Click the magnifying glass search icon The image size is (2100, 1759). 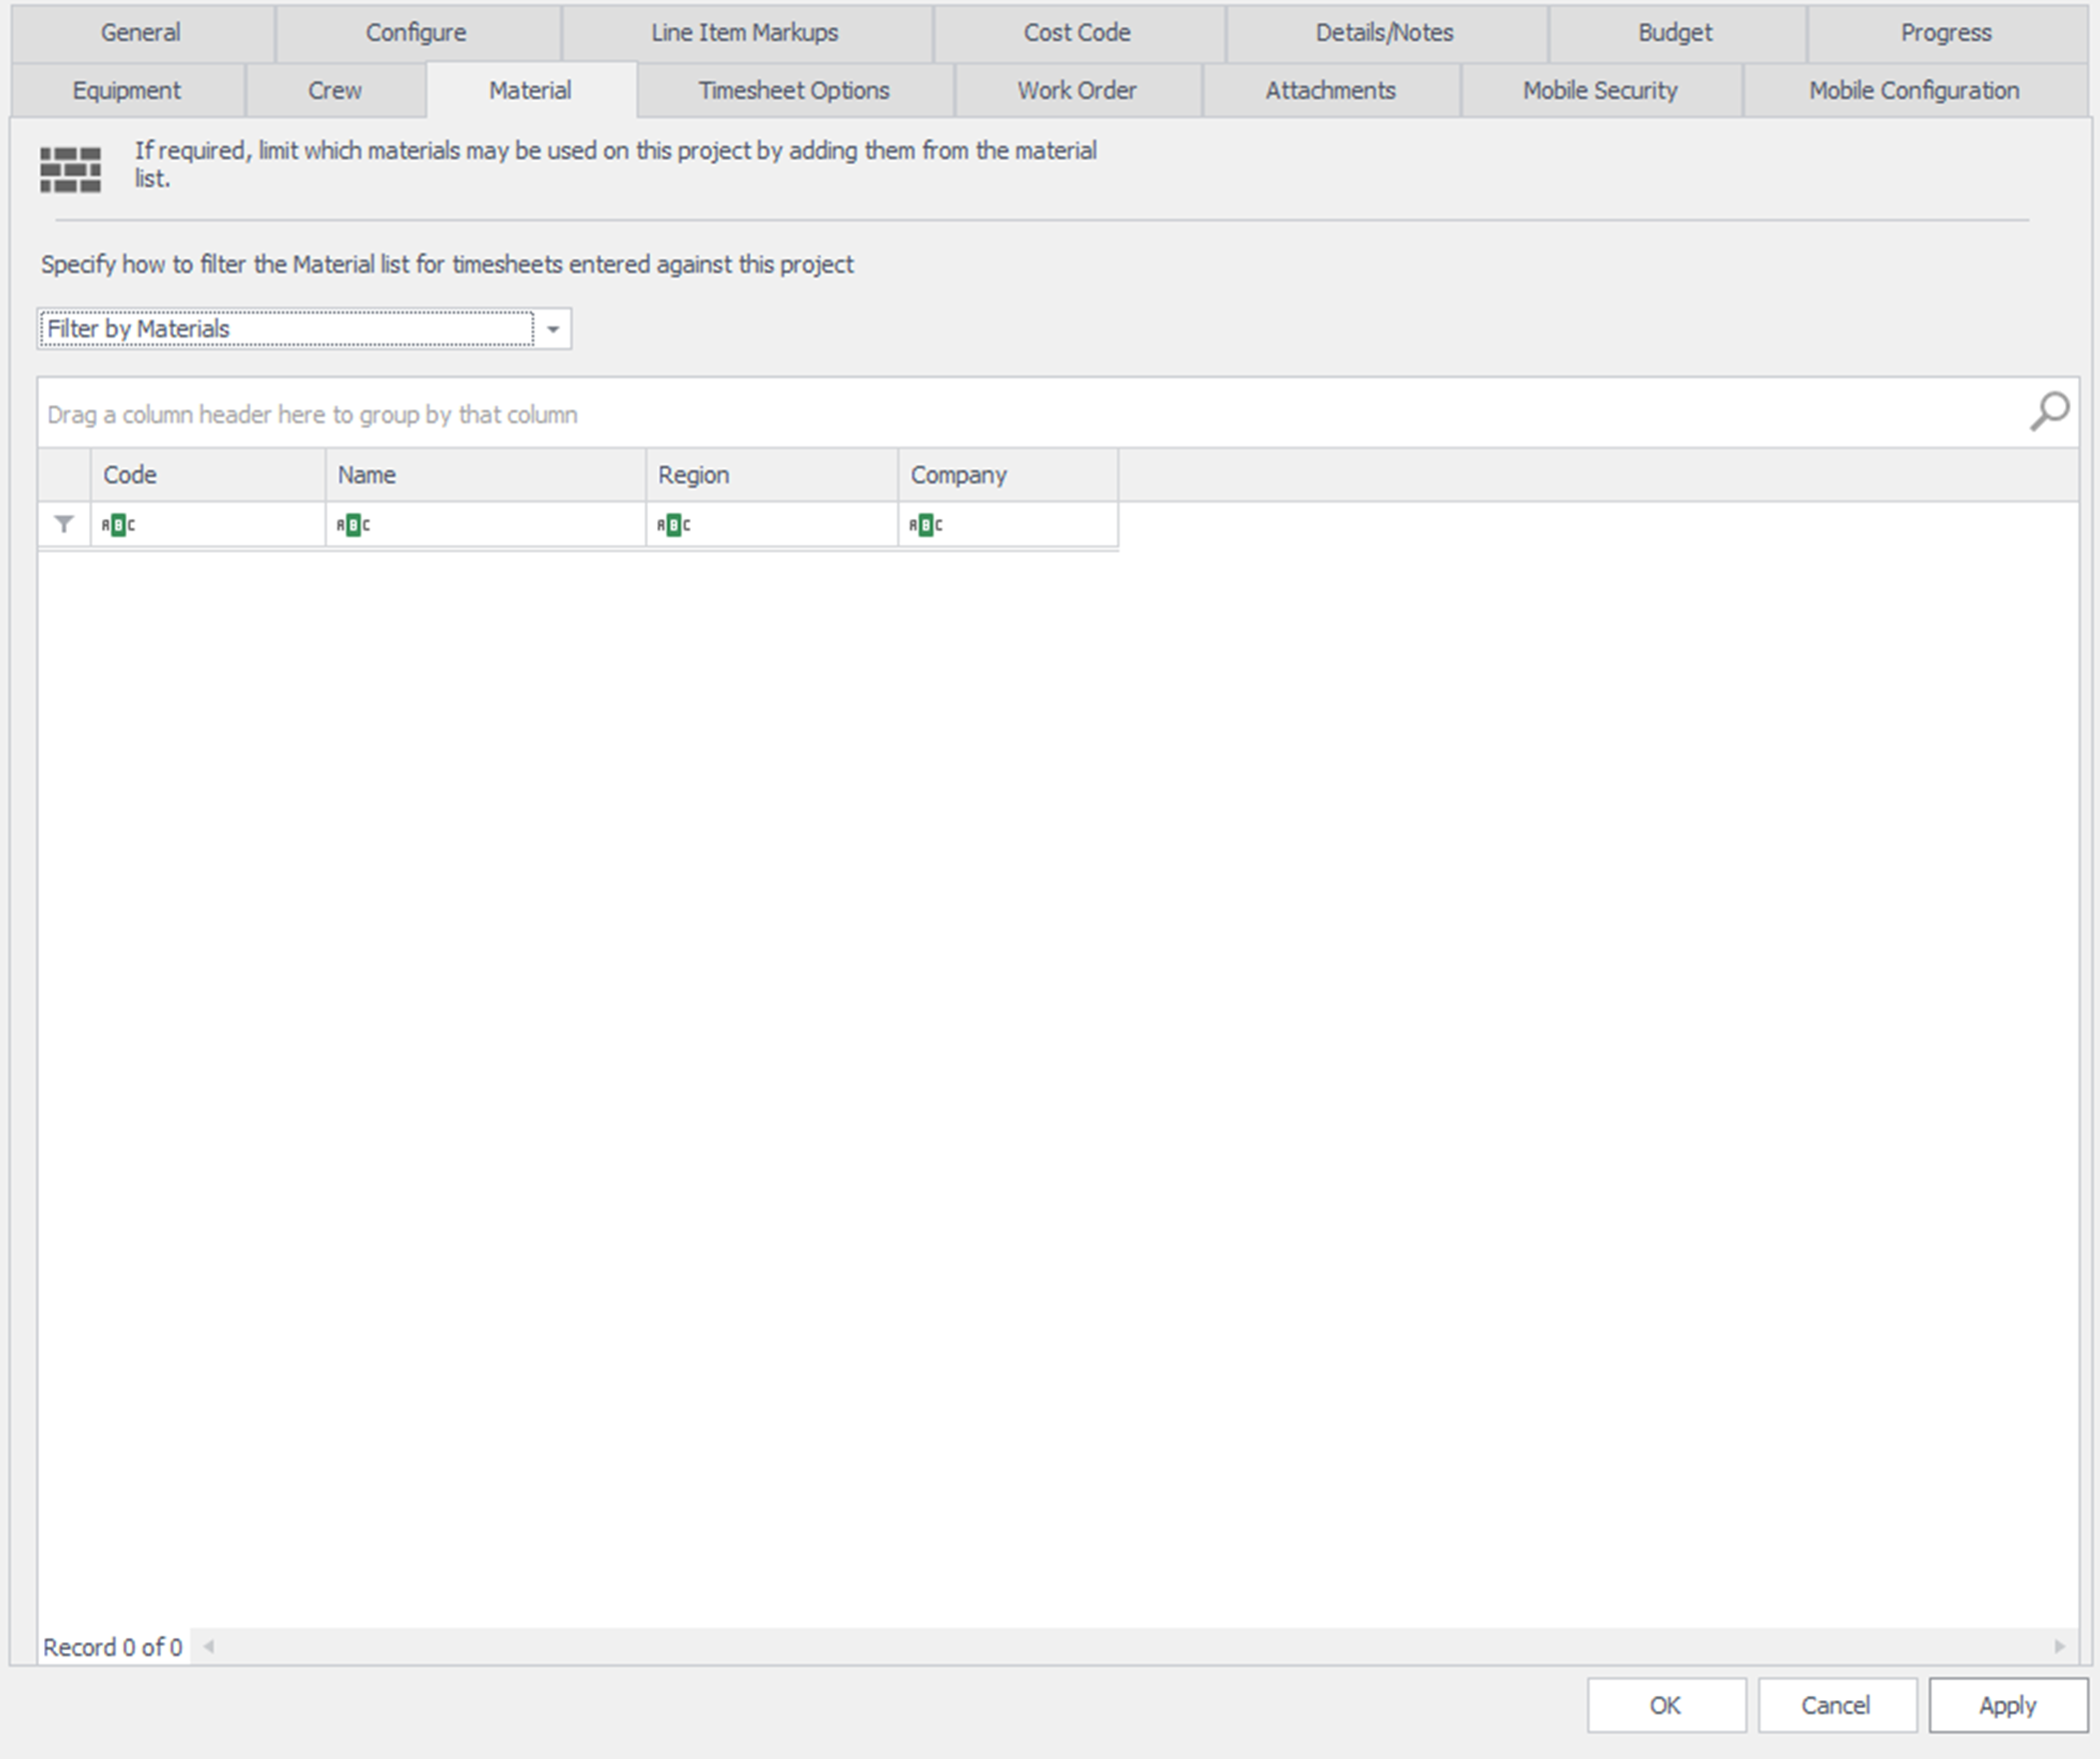click(x=2048, y=411)
